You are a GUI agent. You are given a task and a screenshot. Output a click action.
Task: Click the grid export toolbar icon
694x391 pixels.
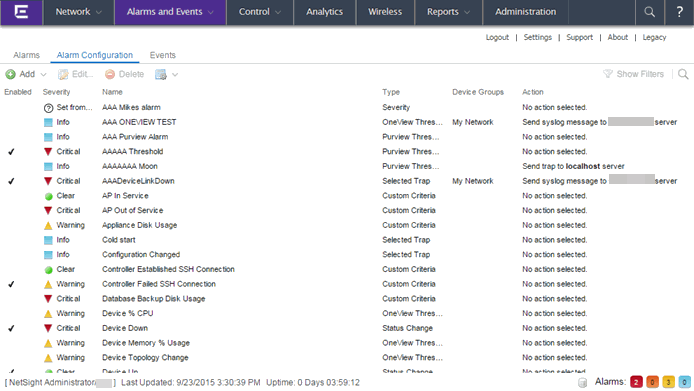(x=161, y=74)
